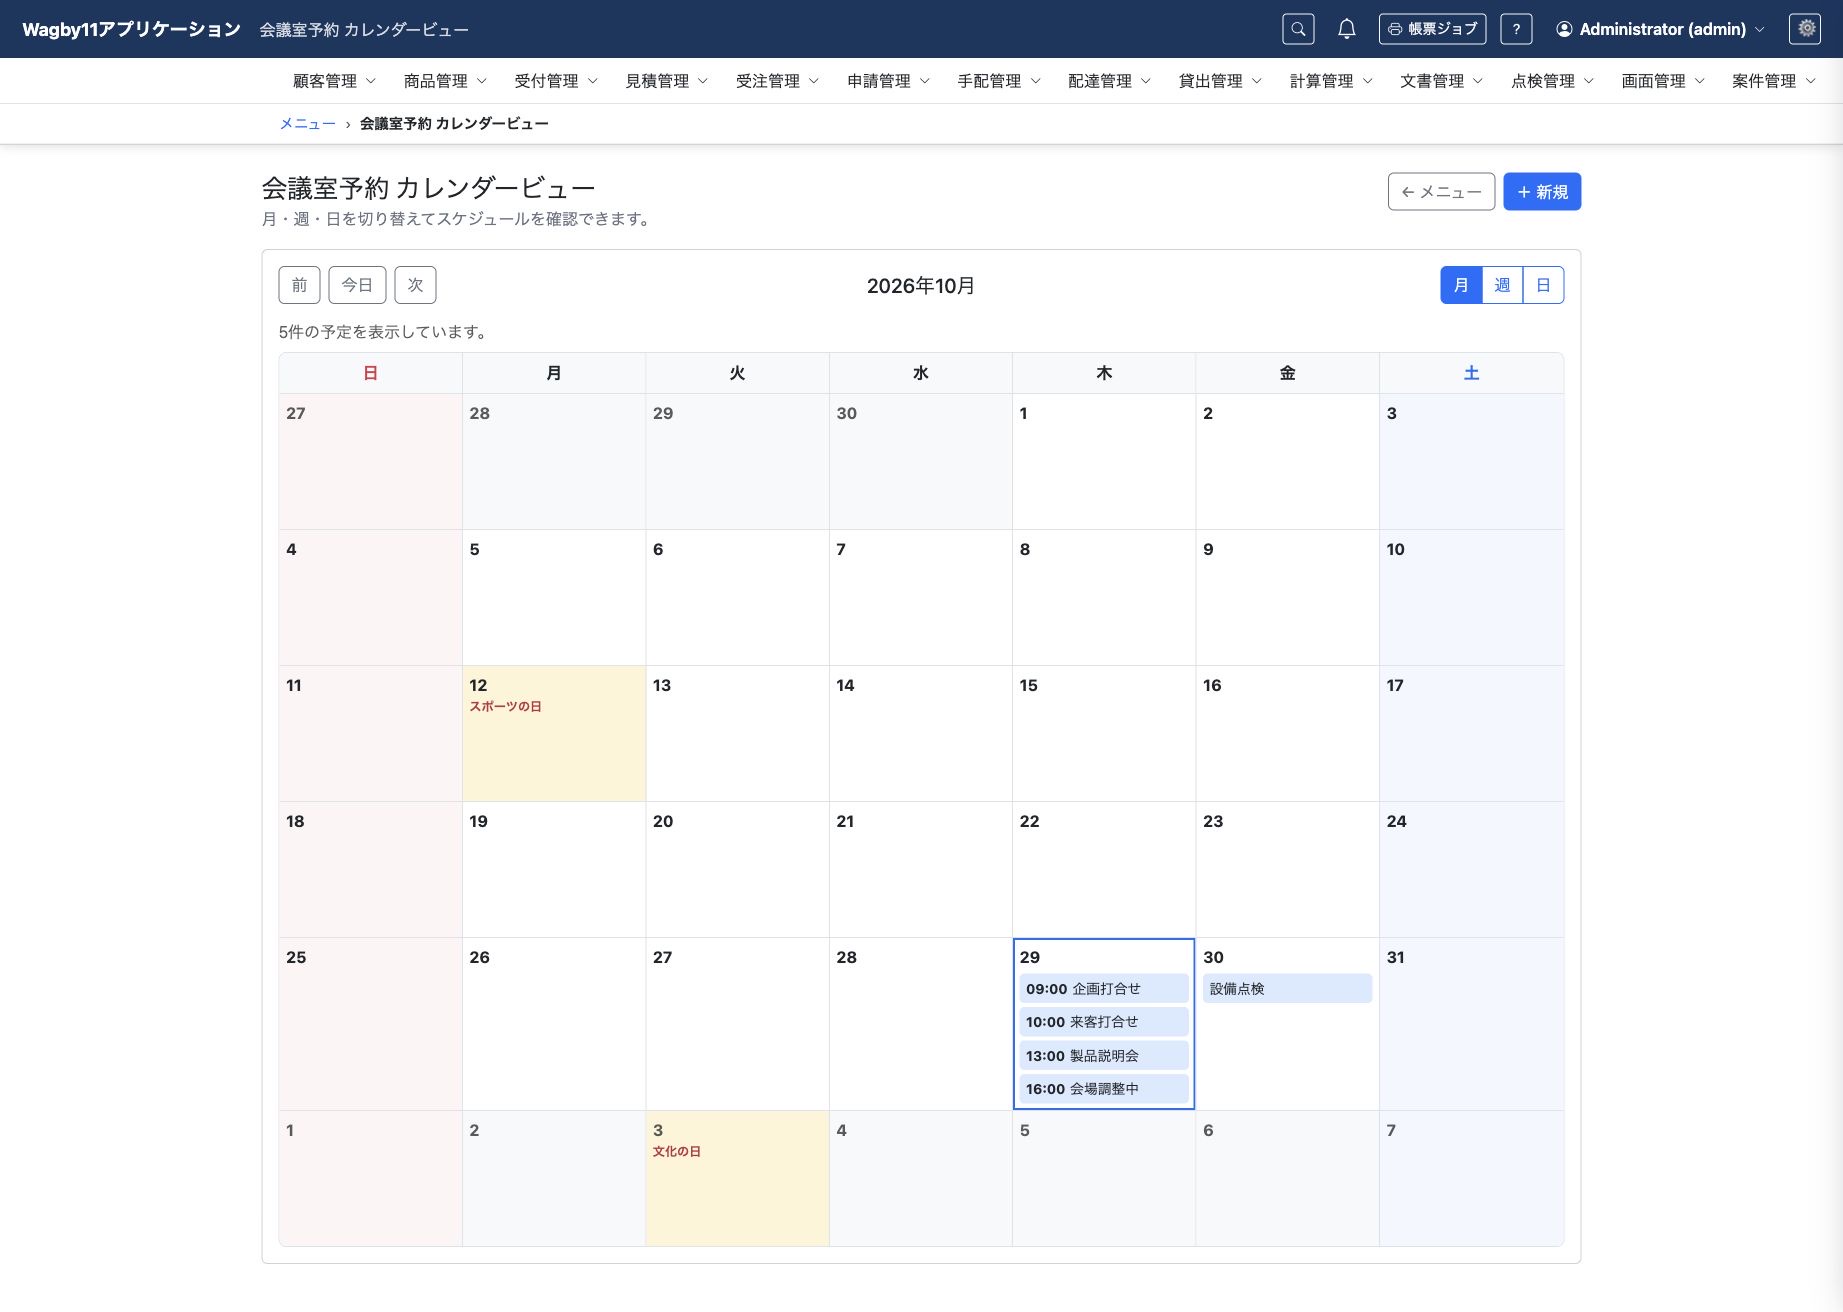
Task: Open 点検管理 menu
Action: coord(1552,81)
